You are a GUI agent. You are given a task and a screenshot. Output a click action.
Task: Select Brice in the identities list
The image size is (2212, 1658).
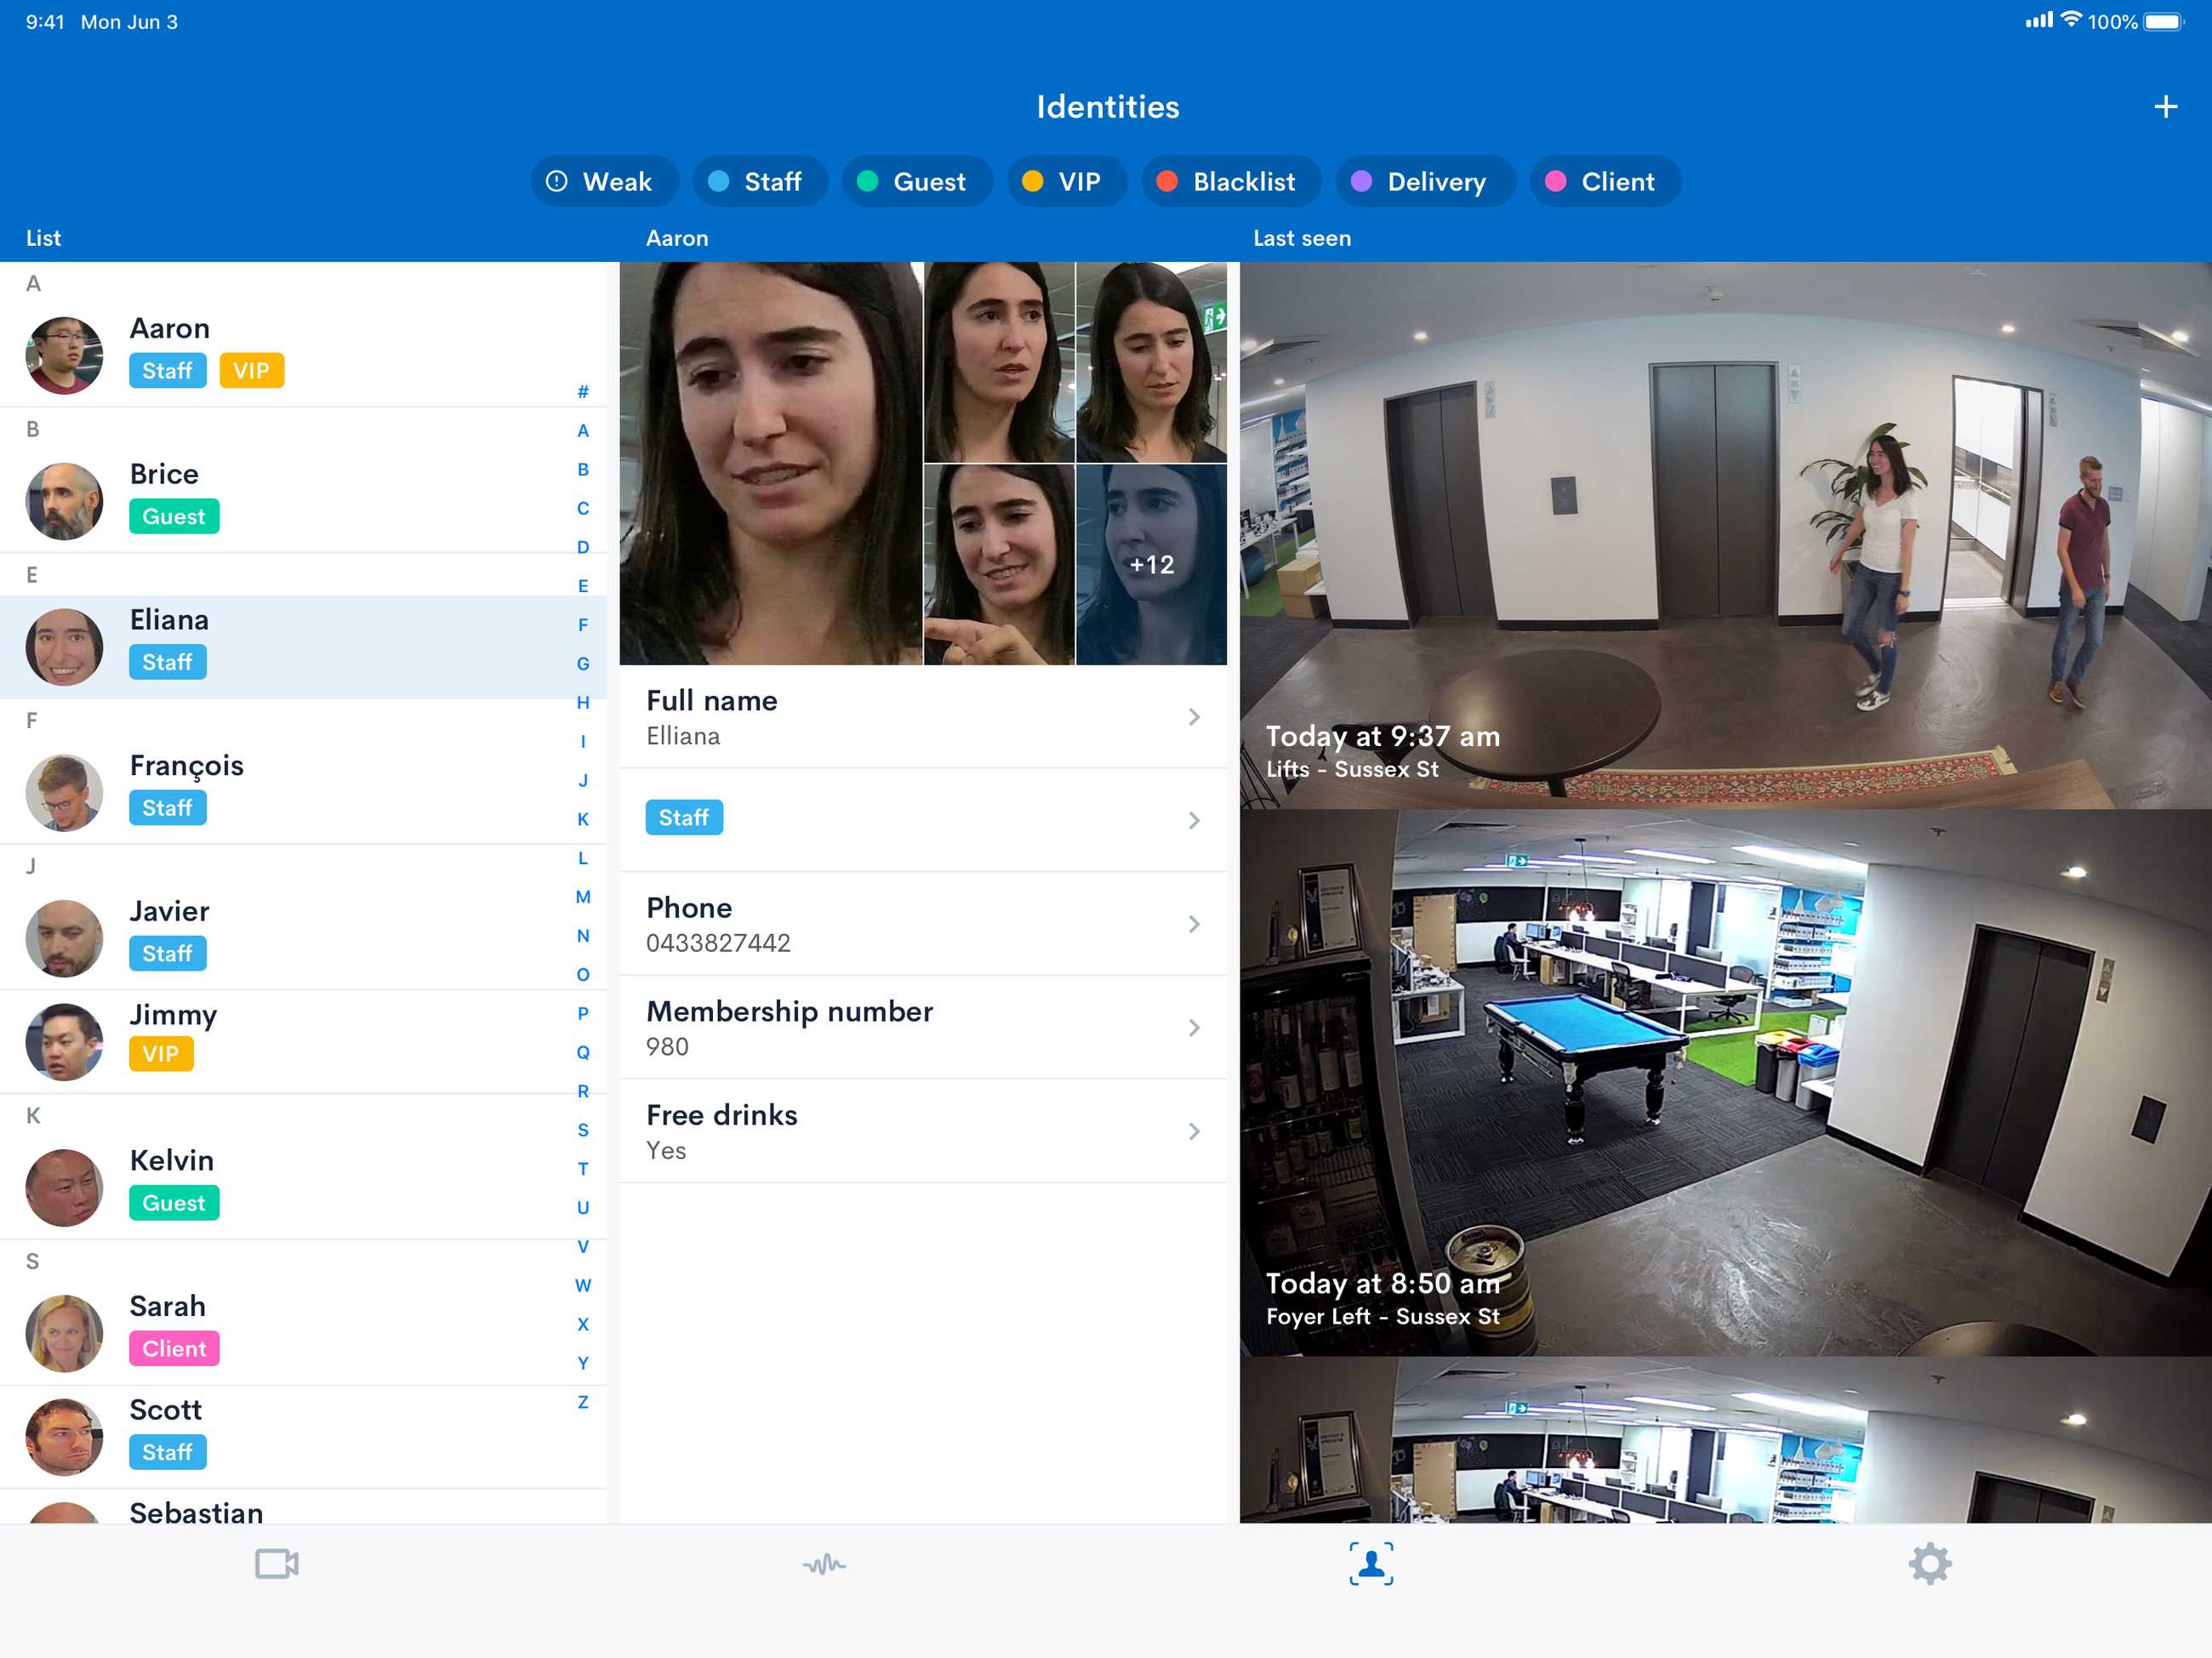303,501
